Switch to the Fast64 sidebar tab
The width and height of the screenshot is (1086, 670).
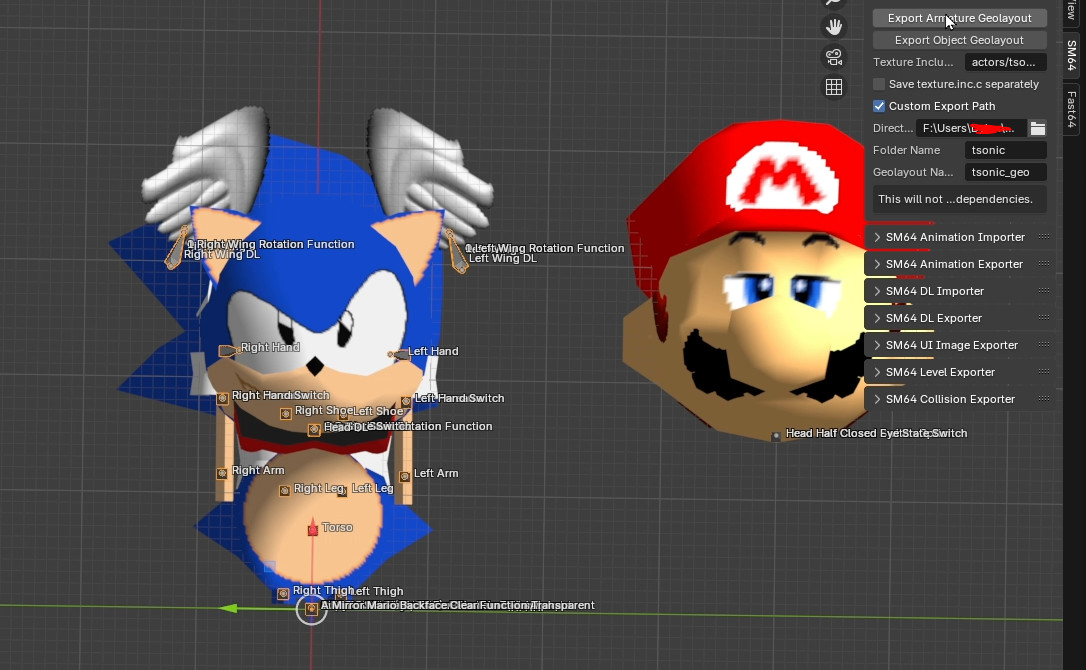(x=1071, y=109)
